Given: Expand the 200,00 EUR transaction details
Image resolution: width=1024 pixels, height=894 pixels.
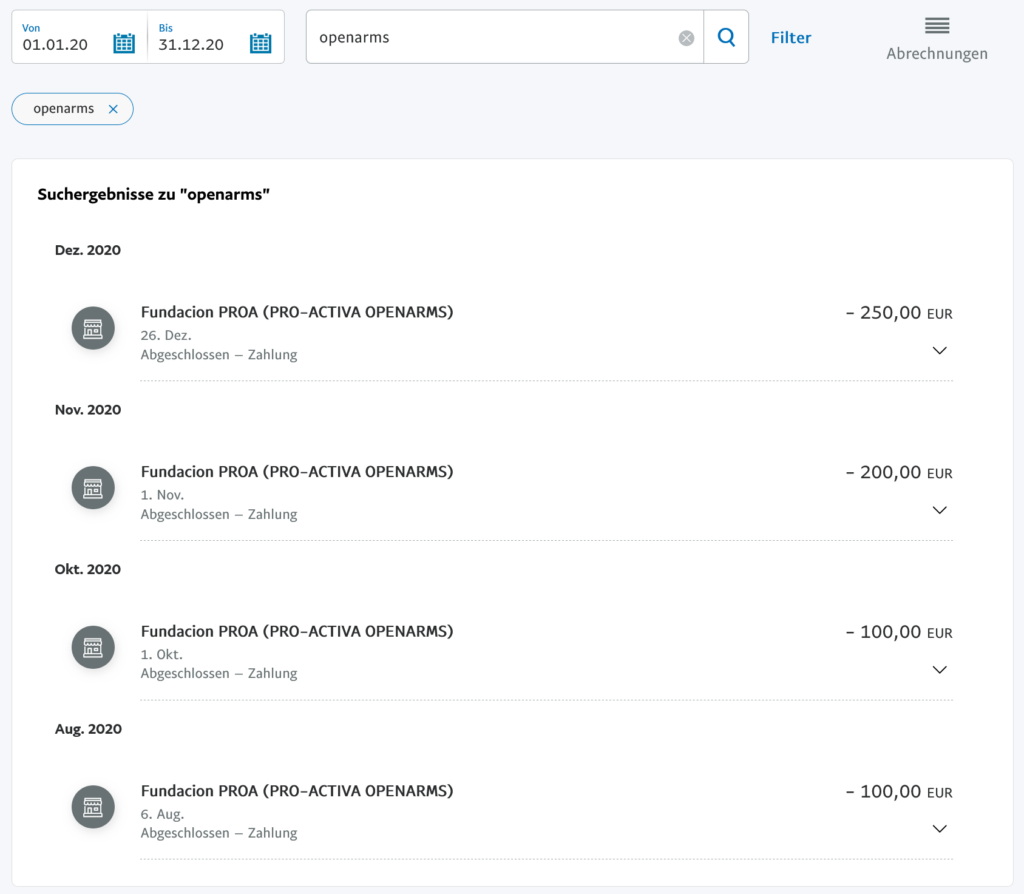Looking at the screenshot, I should pos(939,510).
